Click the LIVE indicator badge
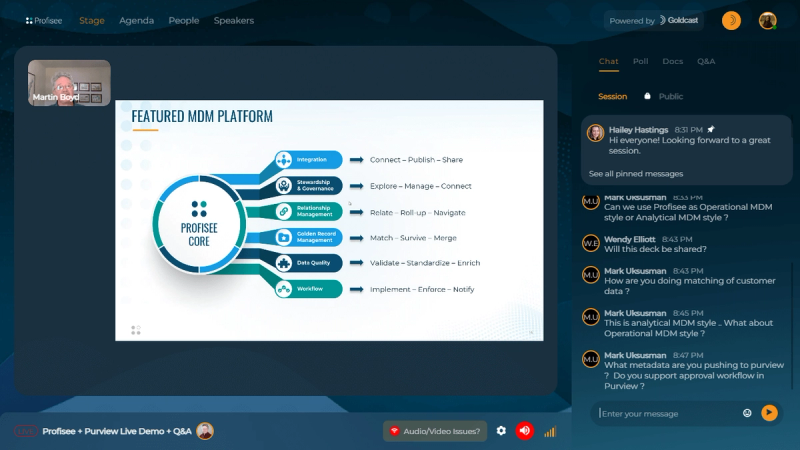The height and width of the screenshot is (450, 800). point(26,432)
